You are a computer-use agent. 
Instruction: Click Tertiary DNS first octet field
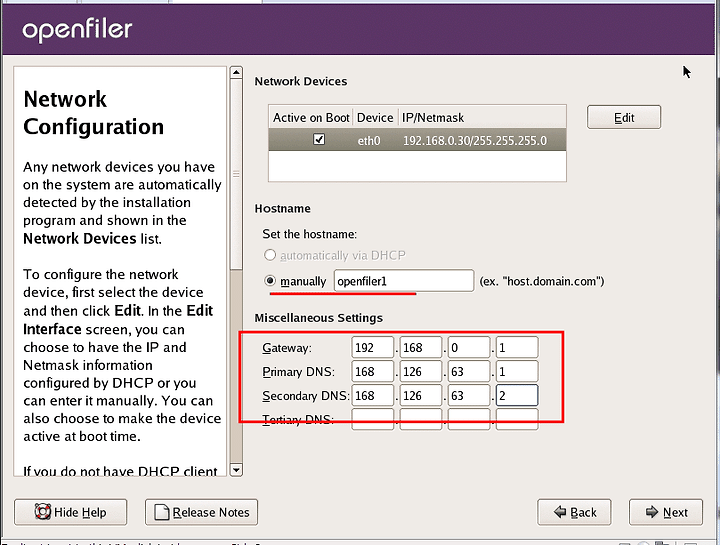[x=372, y=419]
